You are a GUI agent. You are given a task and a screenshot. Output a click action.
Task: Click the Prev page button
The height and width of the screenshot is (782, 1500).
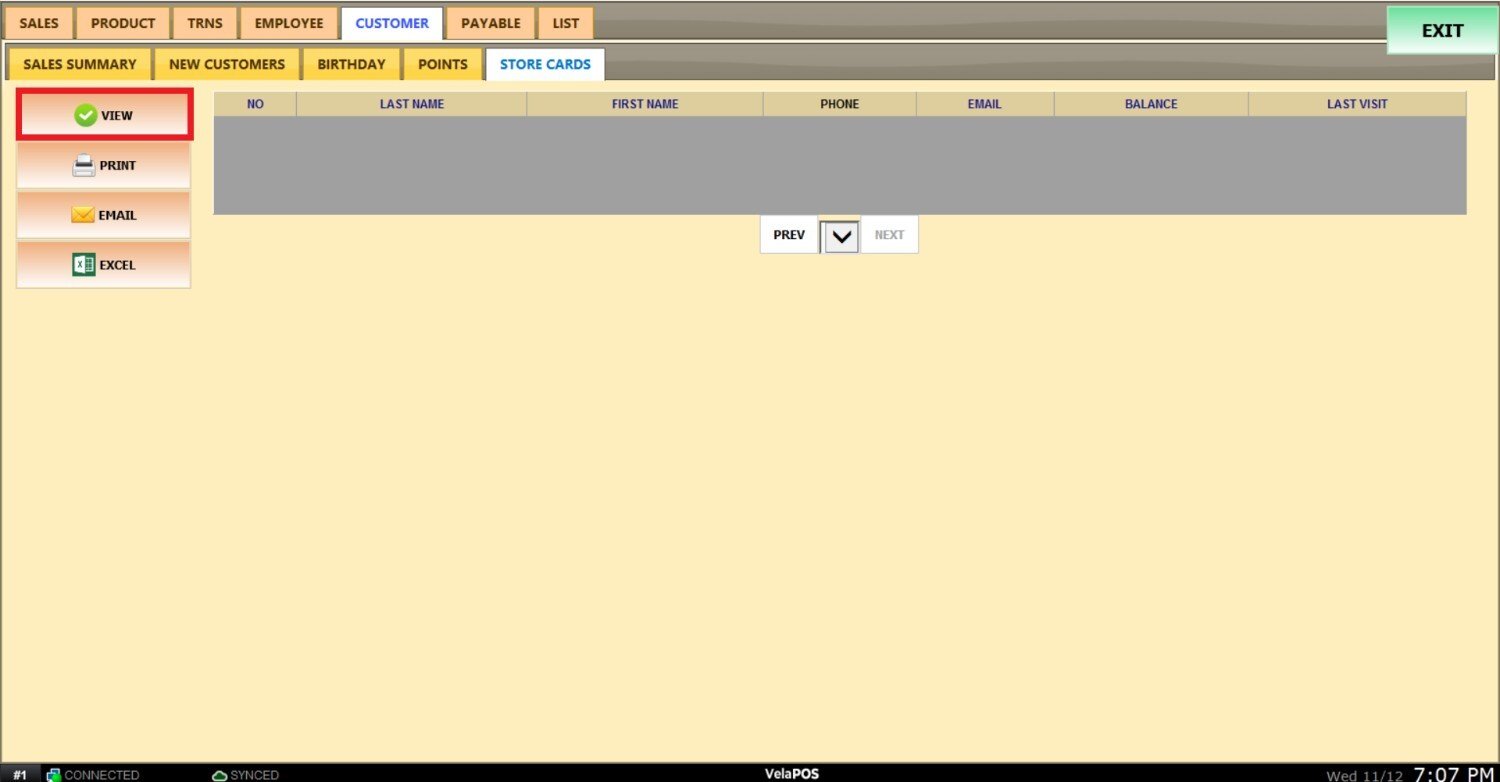coord(789,235)
